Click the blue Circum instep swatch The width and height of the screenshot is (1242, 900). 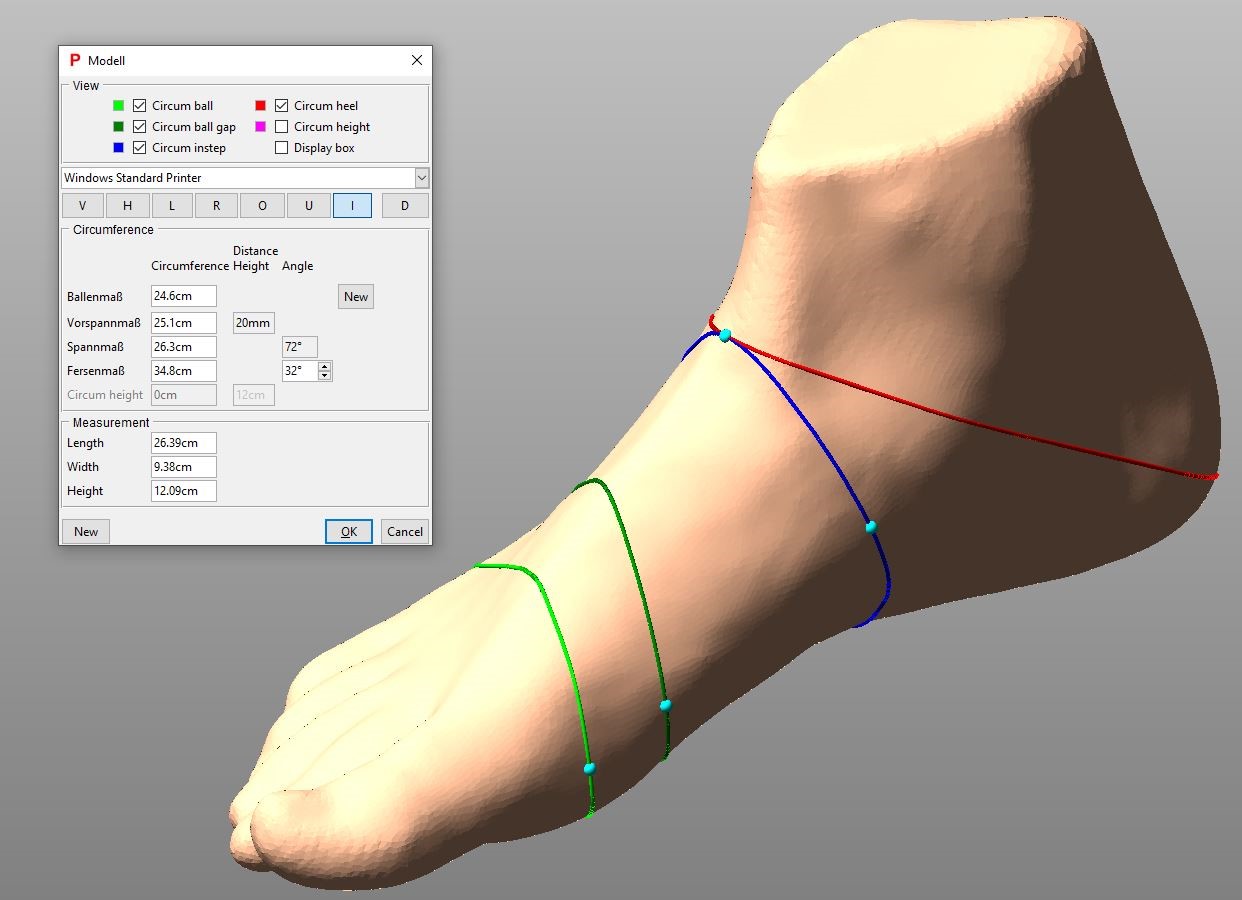pos(118,147)
